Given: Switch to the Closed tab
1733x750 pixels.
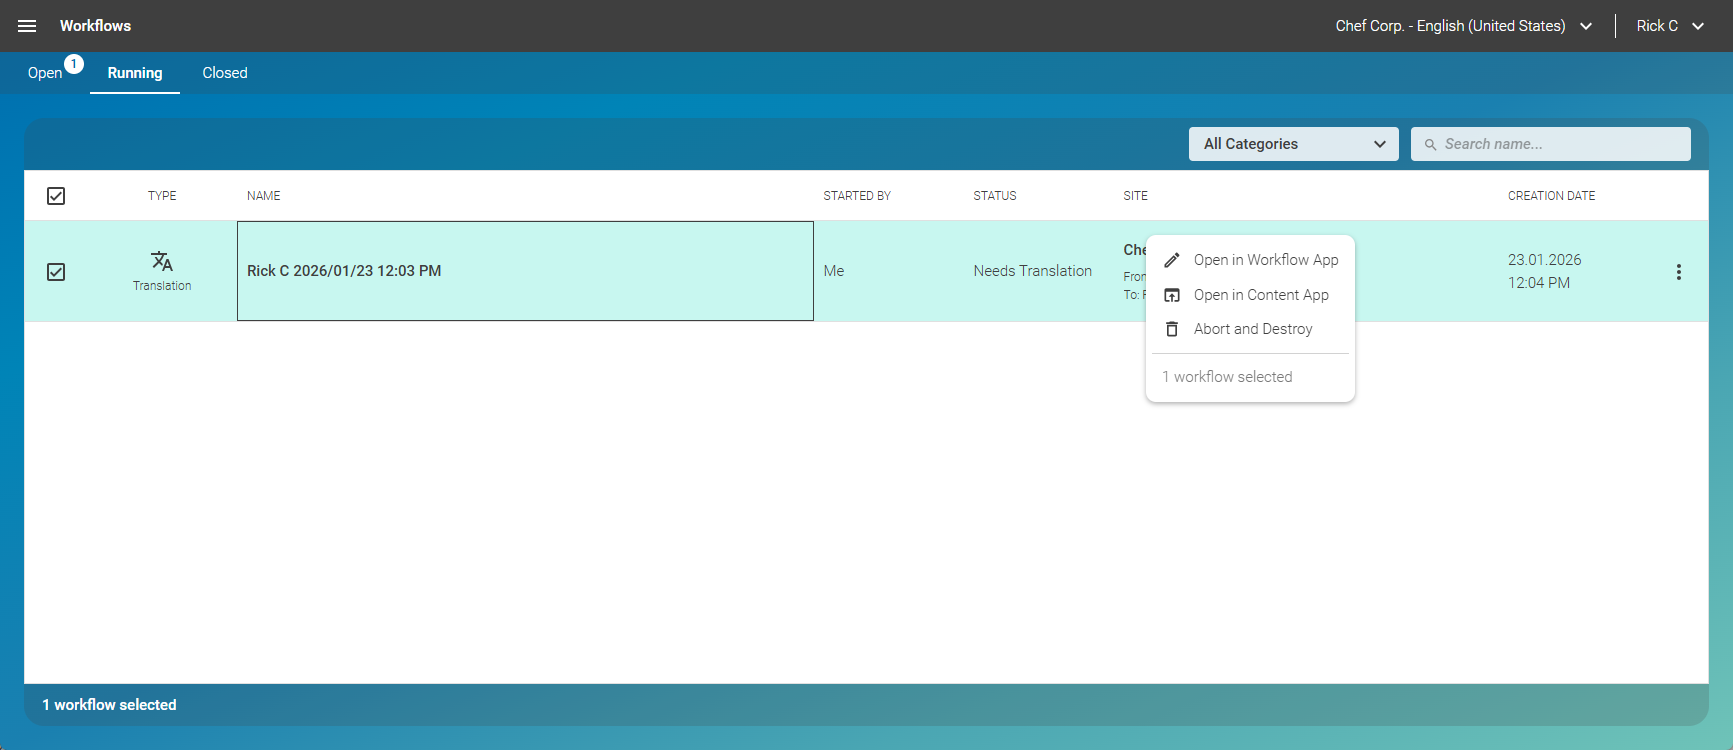Looking at the screenshot, I should pos(225,73).
